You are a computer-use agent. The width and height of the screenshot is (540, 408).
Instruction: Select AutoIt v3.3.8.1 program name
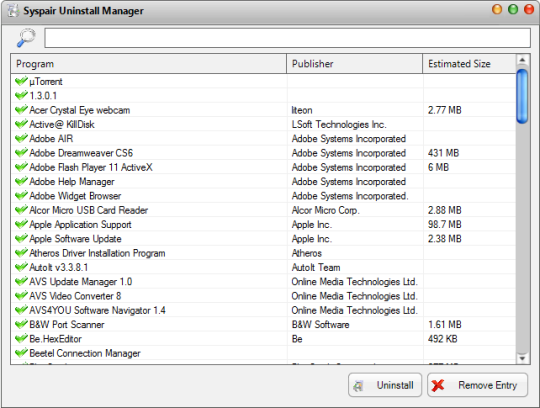59,267
